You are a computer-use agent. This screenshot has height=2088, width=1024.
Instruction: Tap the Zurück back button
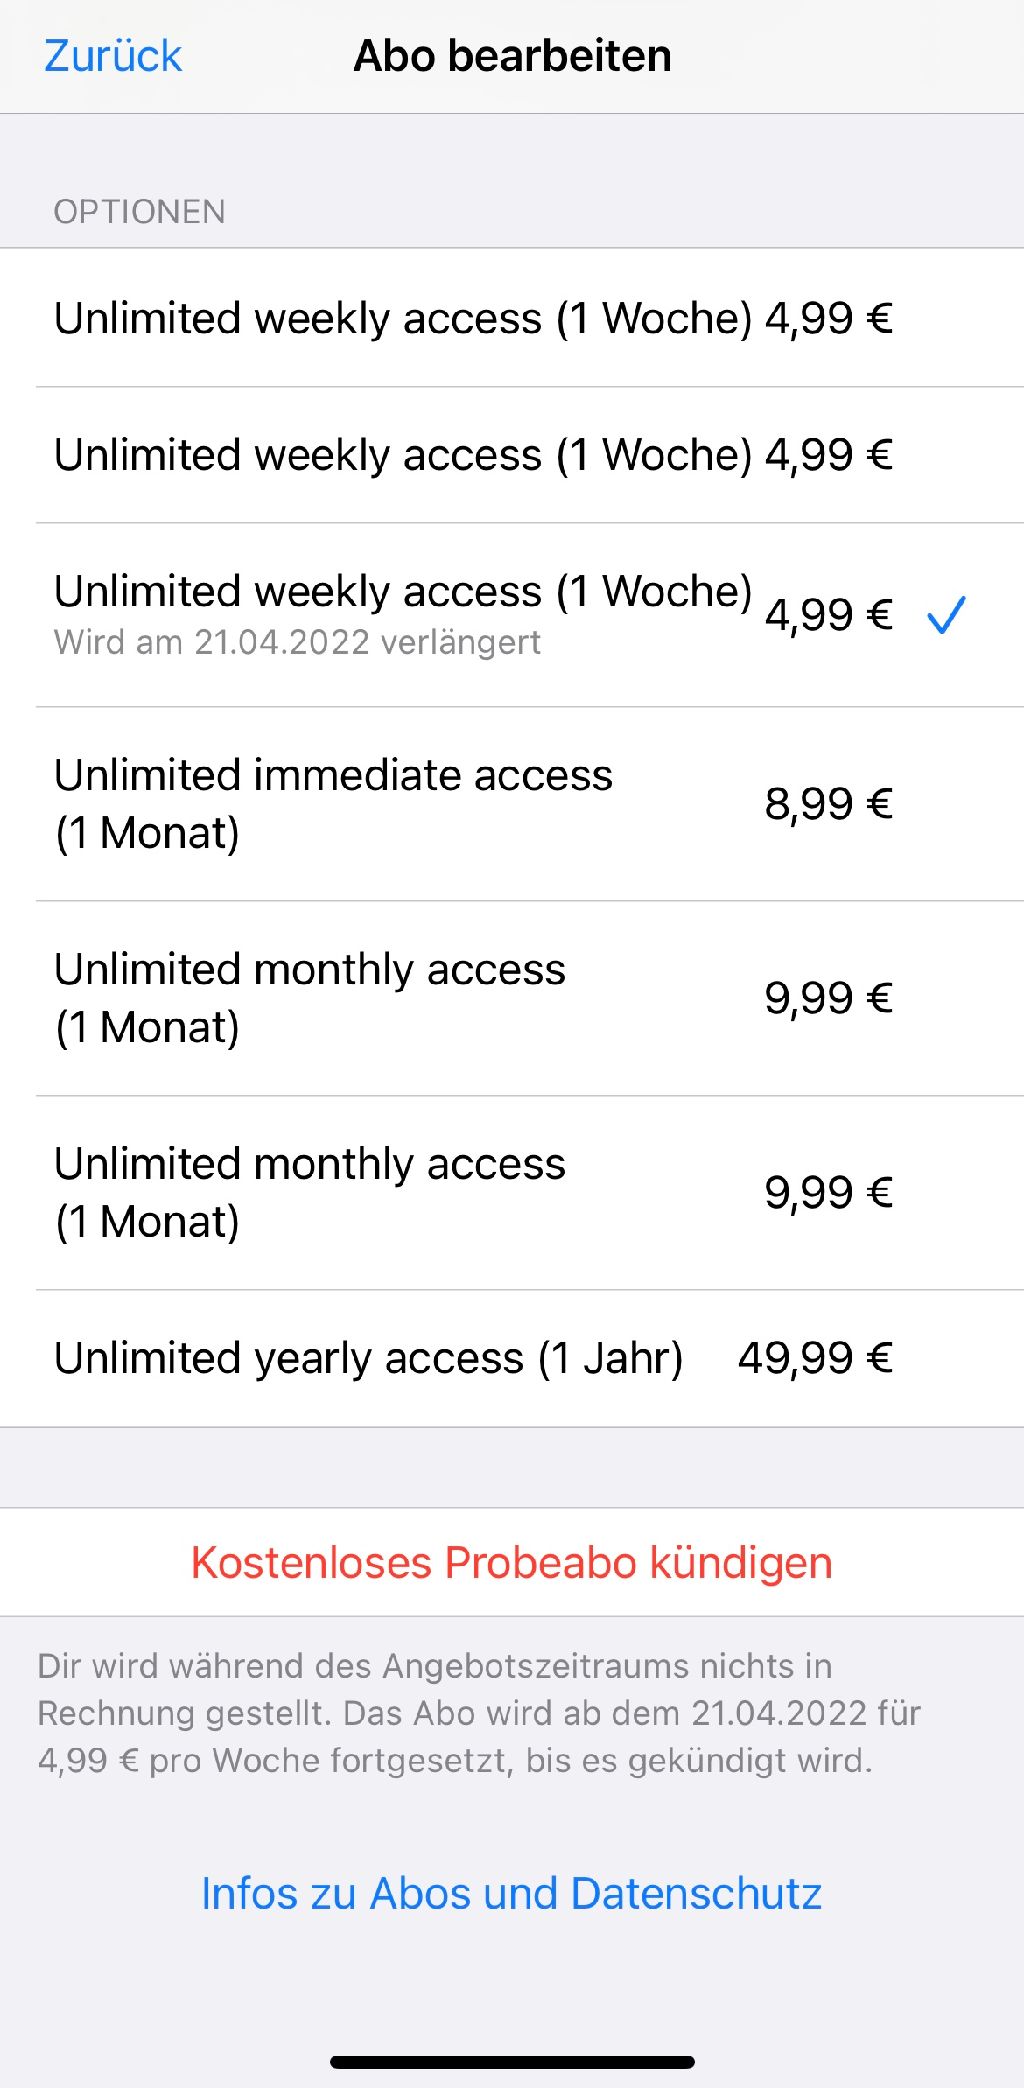pyautogui.click(x=113, y=56)
